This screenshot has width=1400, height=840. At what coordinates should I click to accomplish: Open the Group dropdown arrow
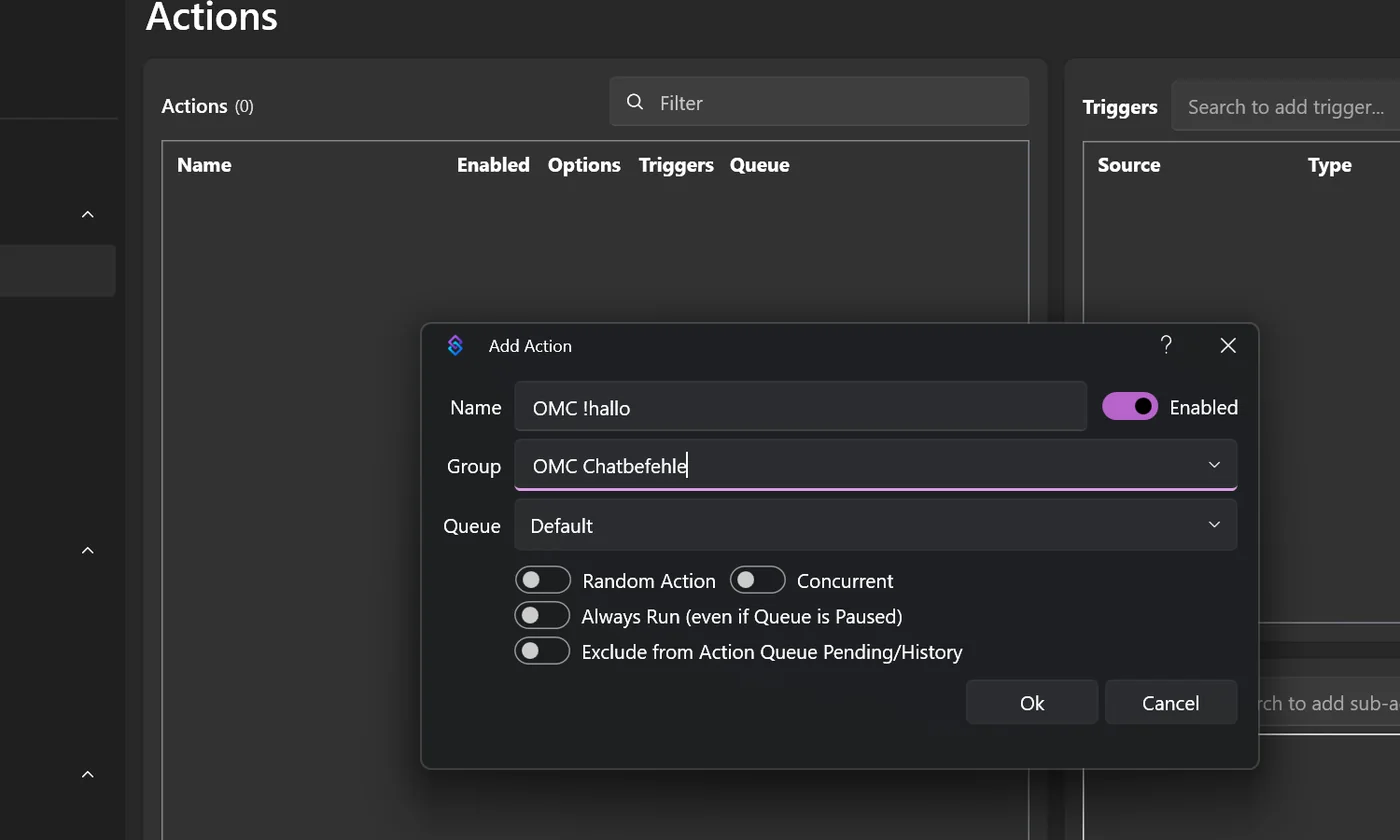point(1214,465)
